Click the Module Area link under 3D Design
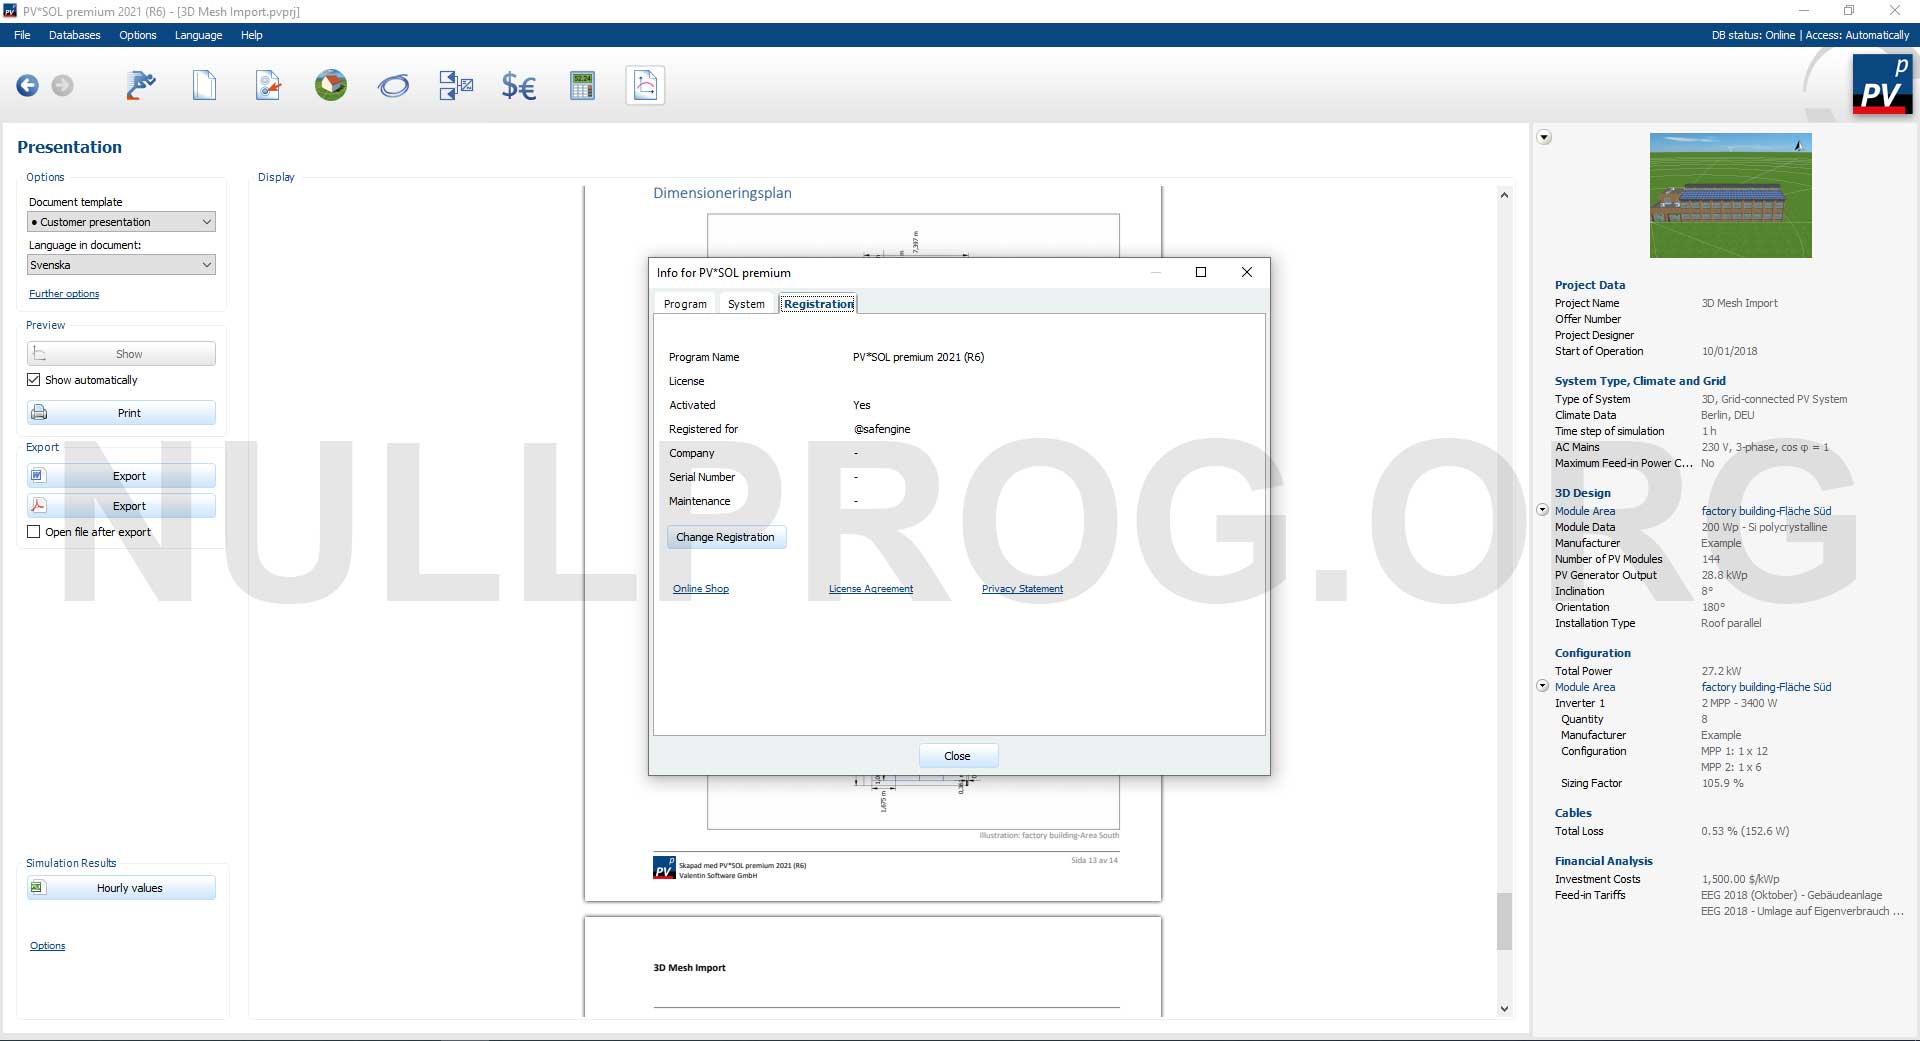 (x=1584, y=511)
